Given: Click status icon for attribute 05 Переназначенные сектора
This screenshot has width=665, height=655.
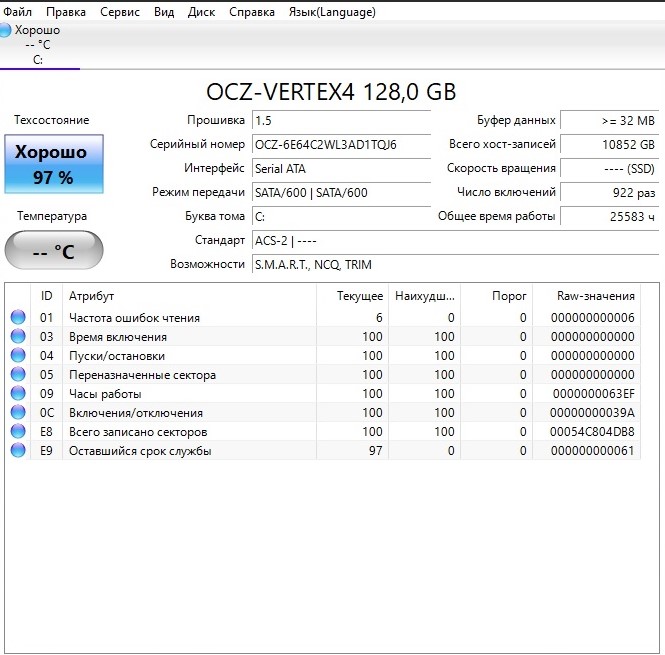Looking at the screenshot, I should click(18, 375).
